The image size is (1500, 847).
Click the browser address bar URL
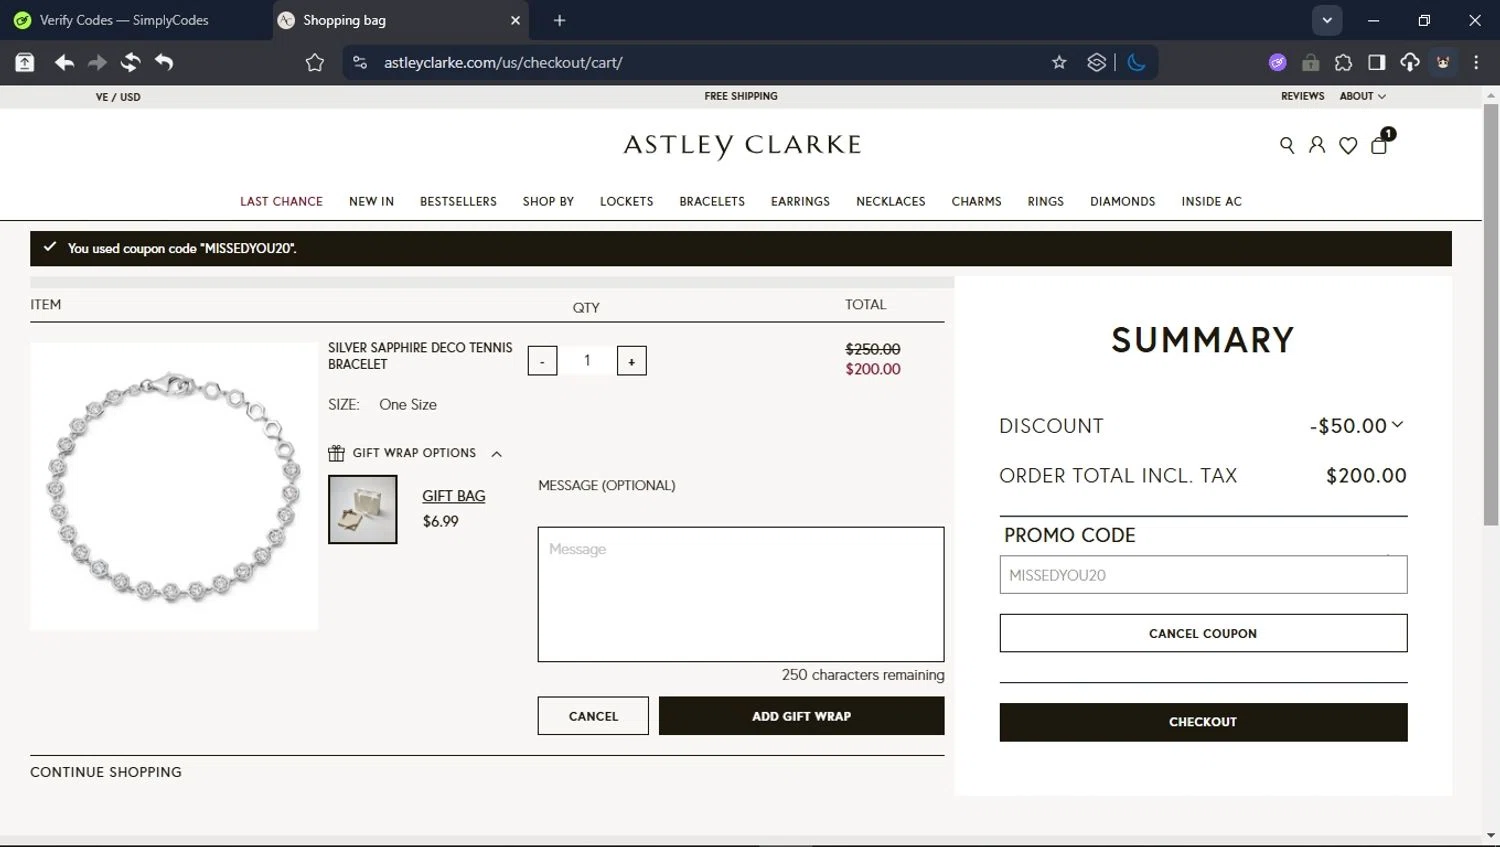click(x=503, y=62)
